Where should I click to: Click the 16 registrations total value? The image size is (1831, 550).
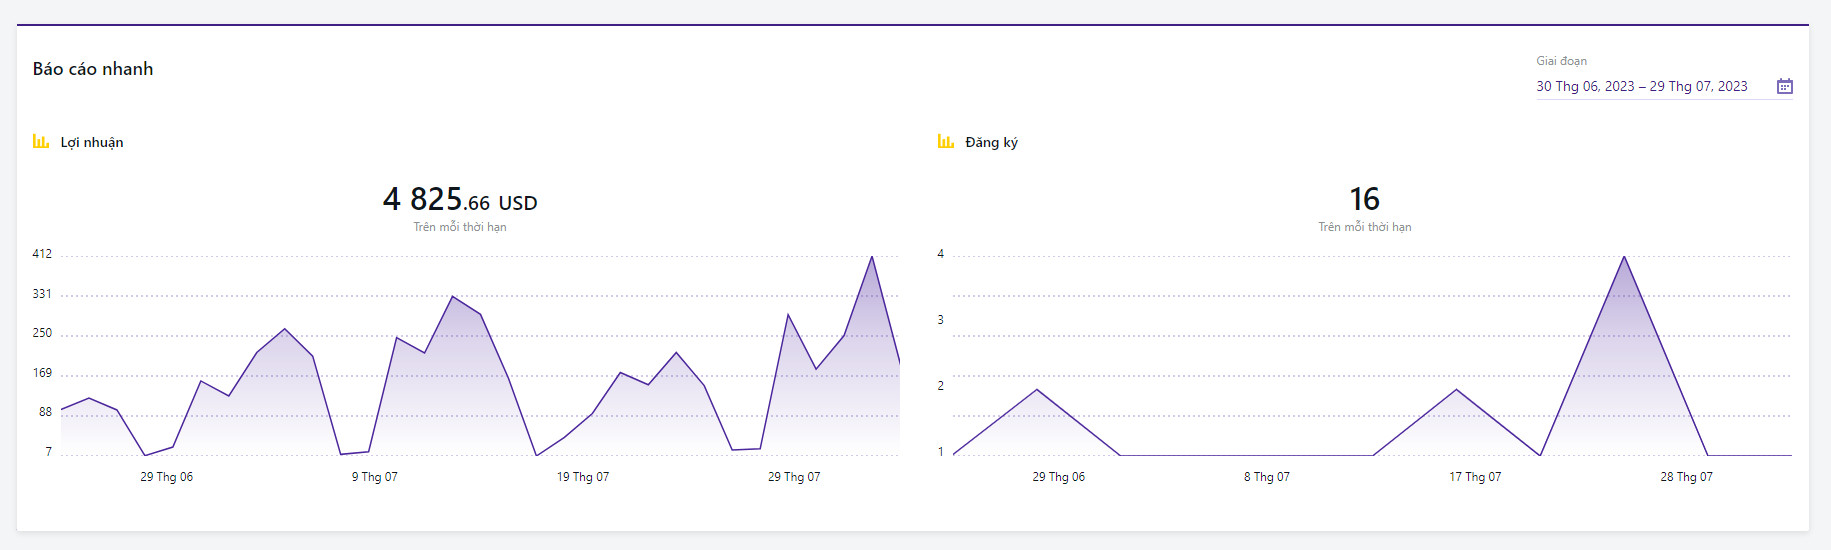pos(1364,199)
